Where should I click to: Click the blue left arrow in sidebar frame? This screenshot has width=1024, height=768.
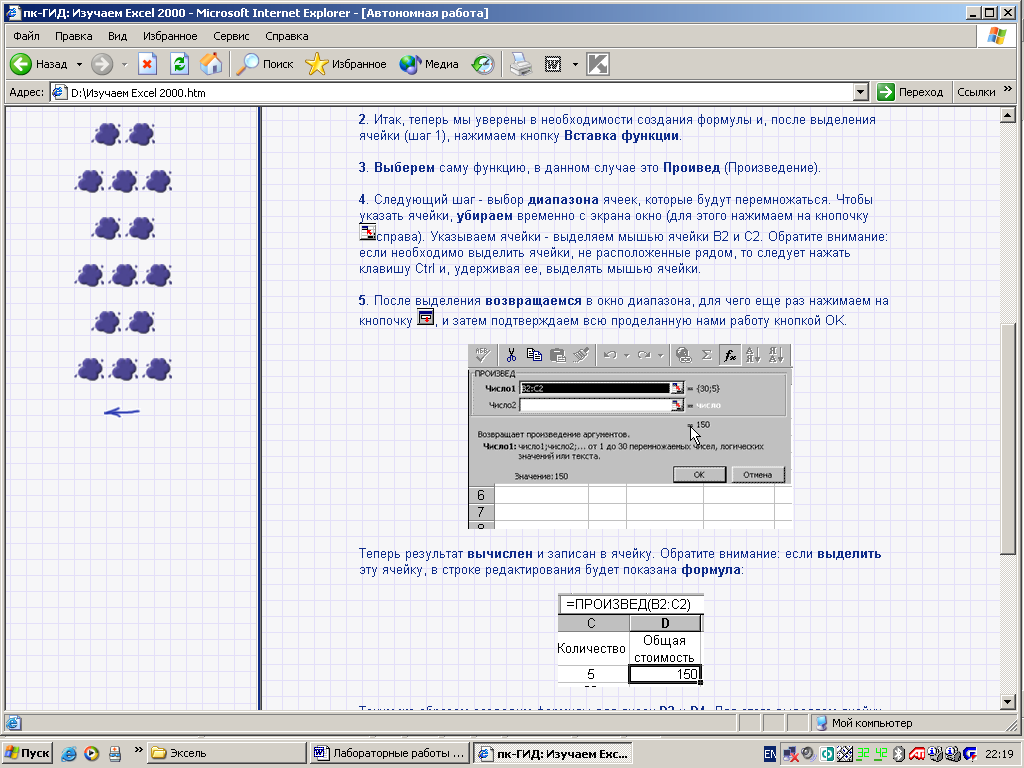[x=121, y=412]
